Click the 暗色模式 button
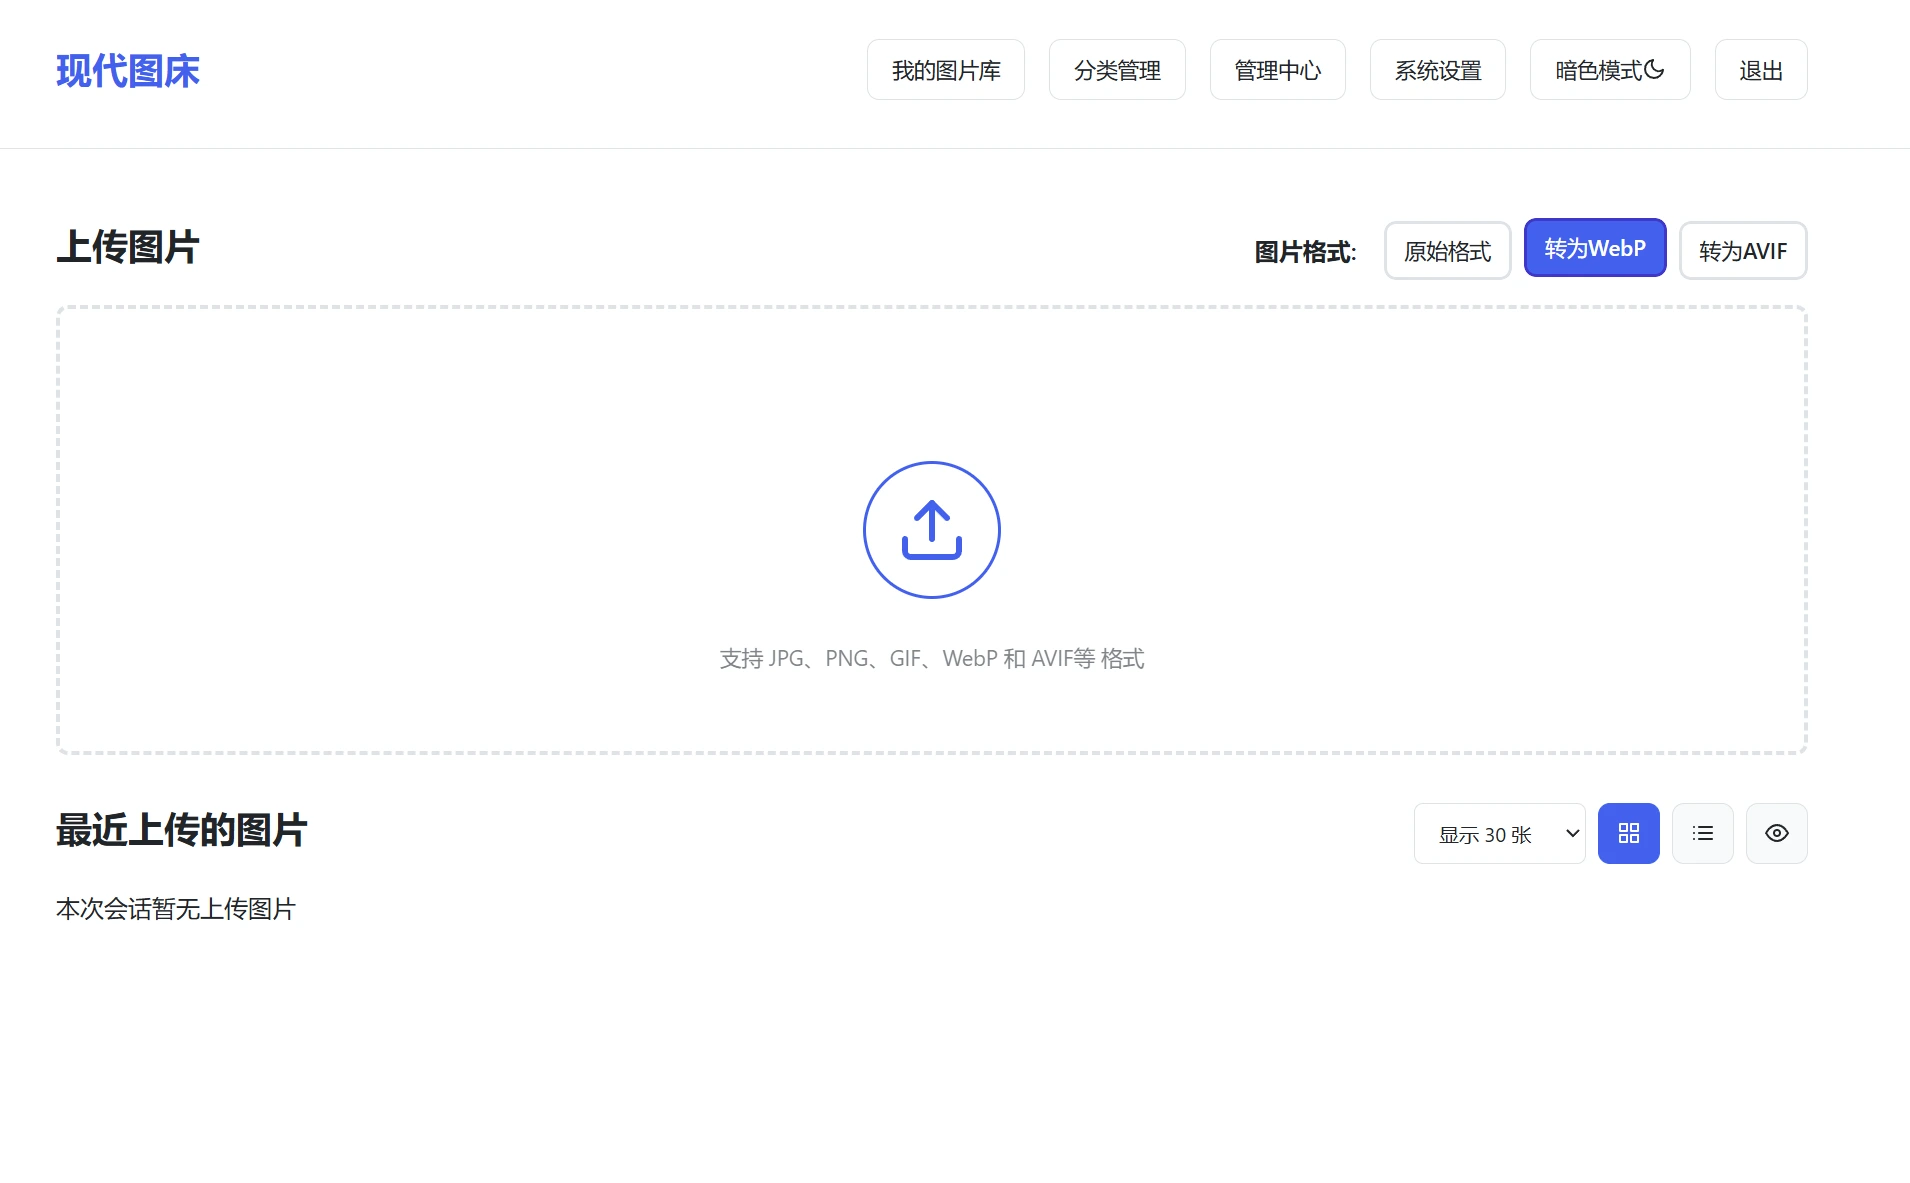The width and height of the screenshot is (1910, 1183). pos(1608,69)
